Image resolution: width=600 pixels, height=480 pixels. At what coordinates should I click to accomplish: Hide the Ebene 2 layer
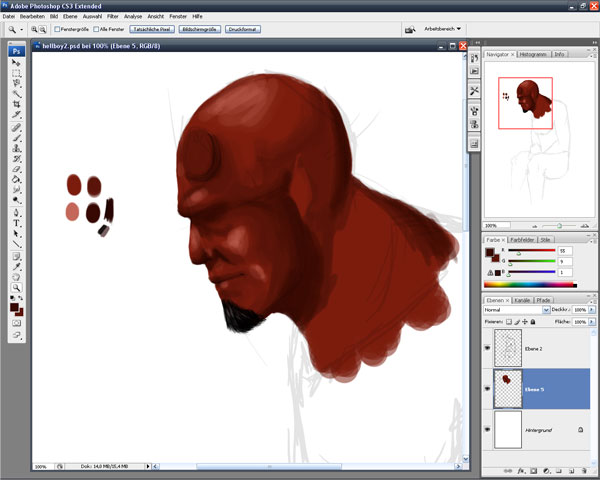click(487, 348)
